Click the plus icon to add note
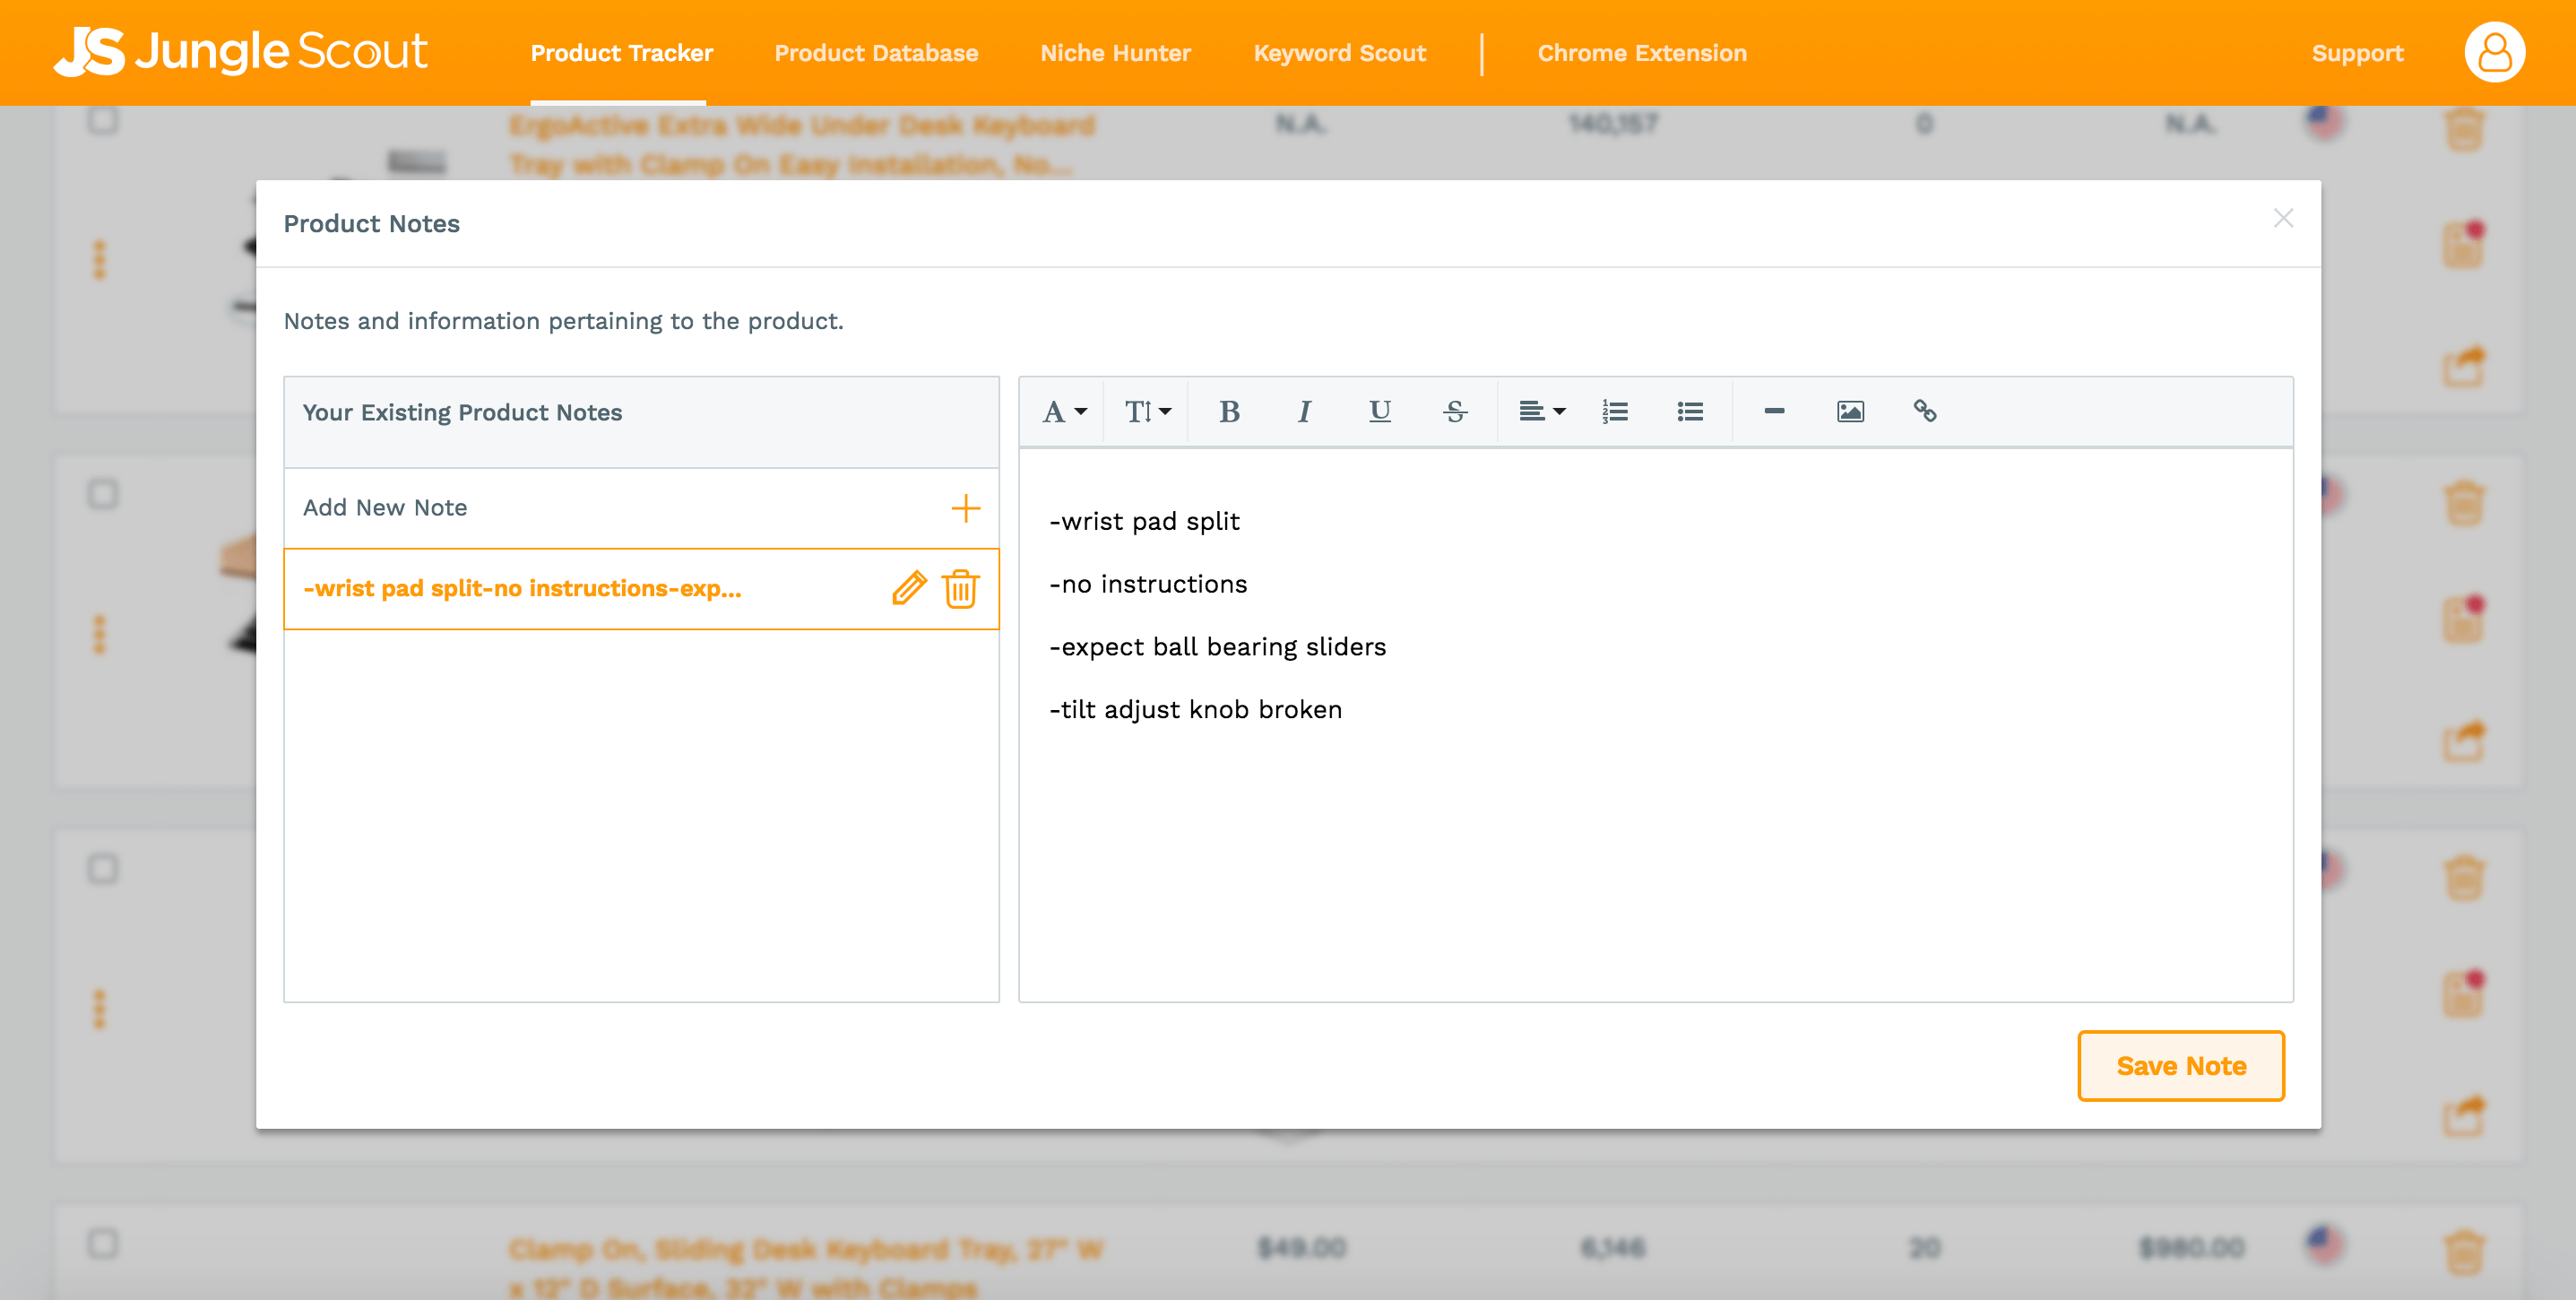 (x=965, y=508)
